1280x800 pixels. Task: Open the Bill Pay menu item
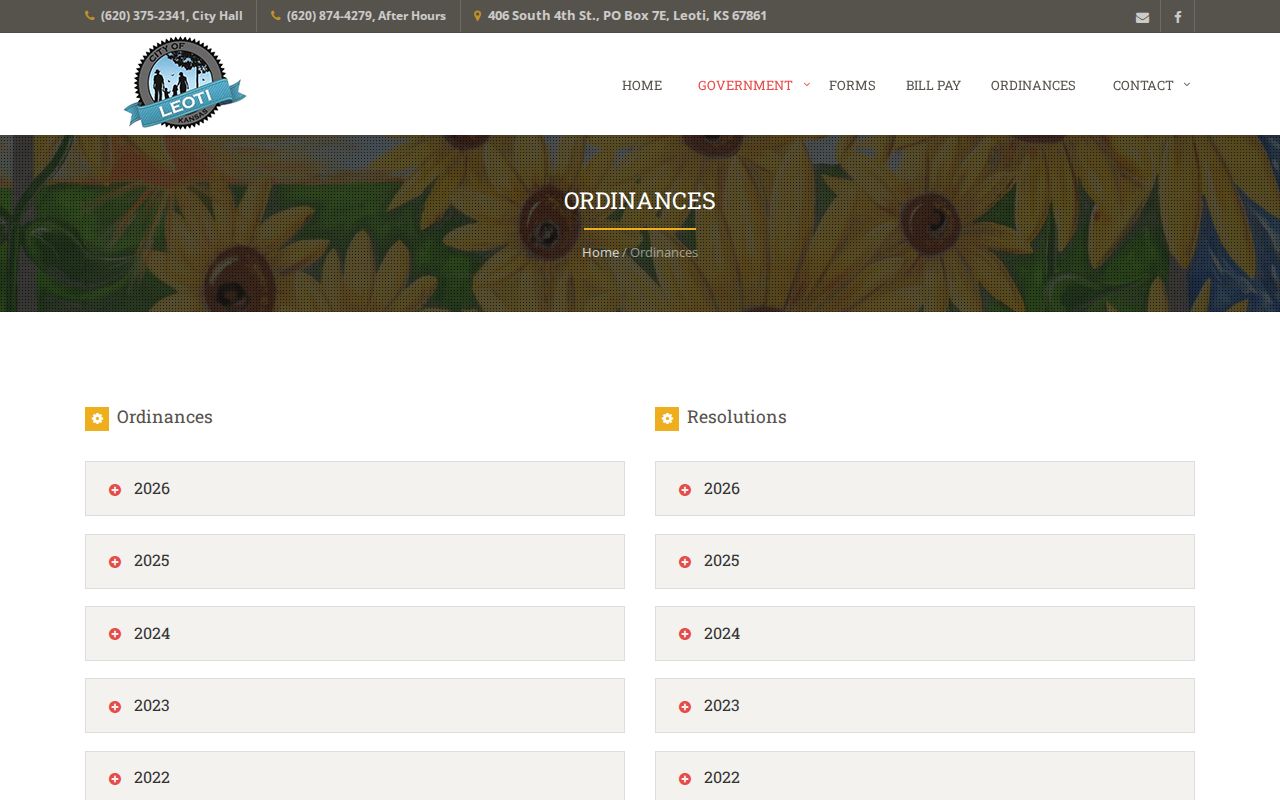pos(933,85)
